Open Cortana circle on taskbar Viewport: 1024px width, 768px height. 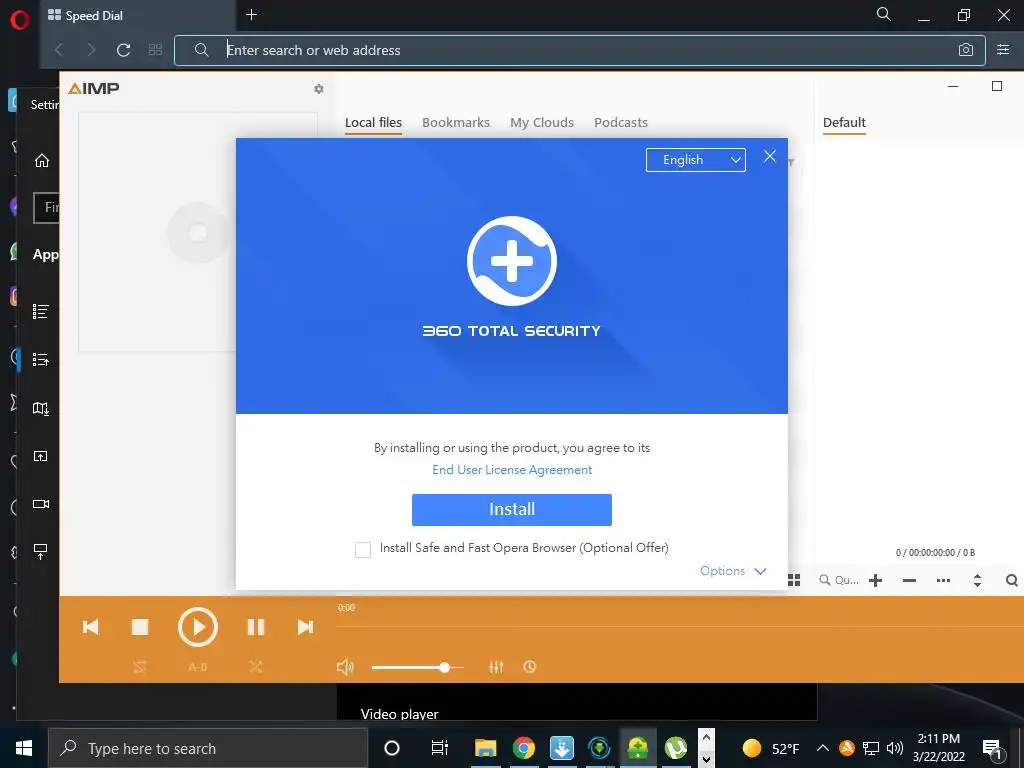point(392,748)
